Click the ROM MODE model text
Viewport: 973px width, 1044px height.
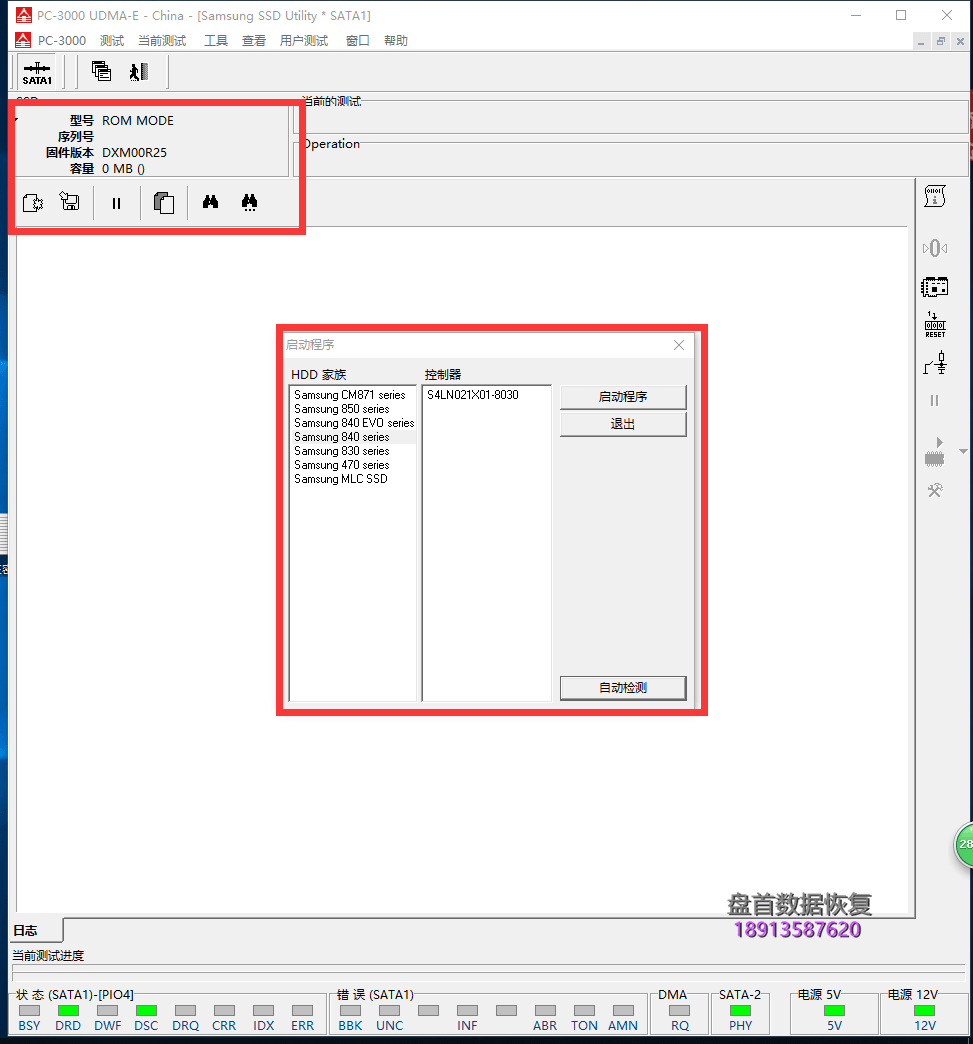click(x=138, y=121)
